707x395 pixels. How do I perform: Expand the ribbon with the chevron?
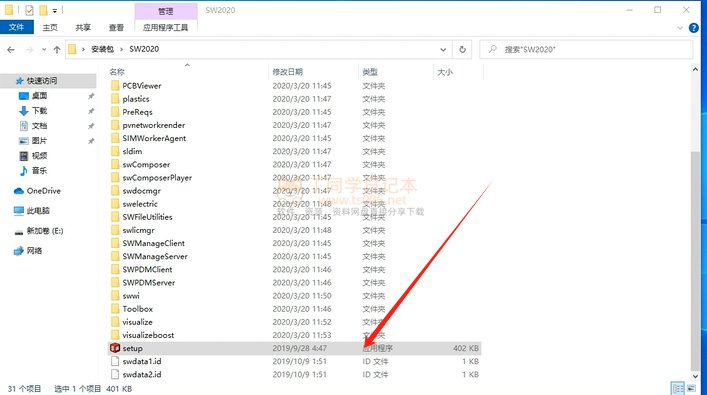point(680,28)
